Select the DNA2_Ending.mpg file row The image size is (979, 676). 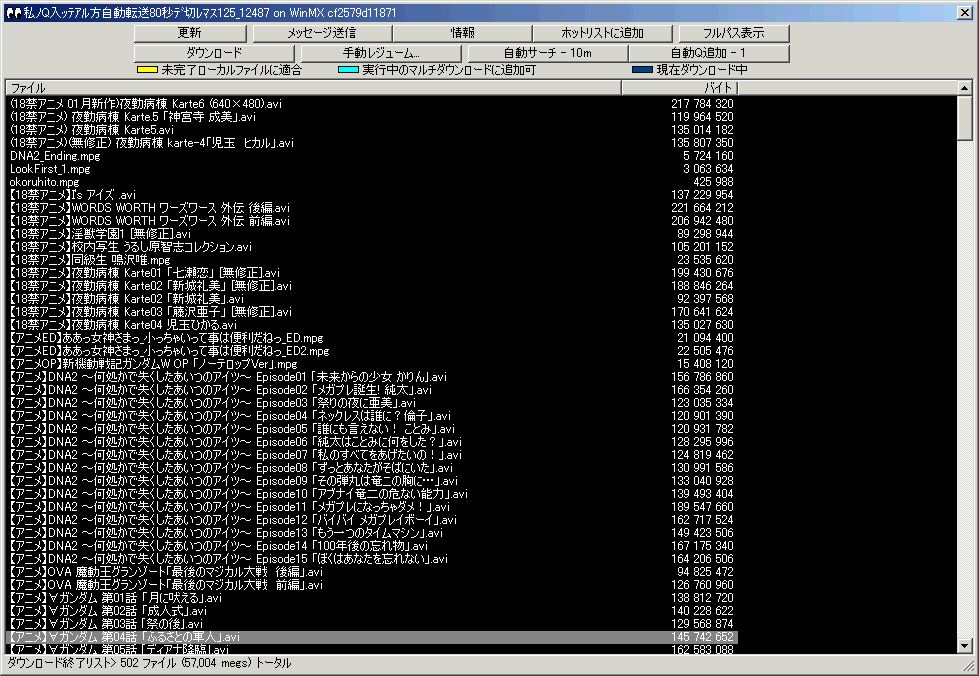click(54, 156)
